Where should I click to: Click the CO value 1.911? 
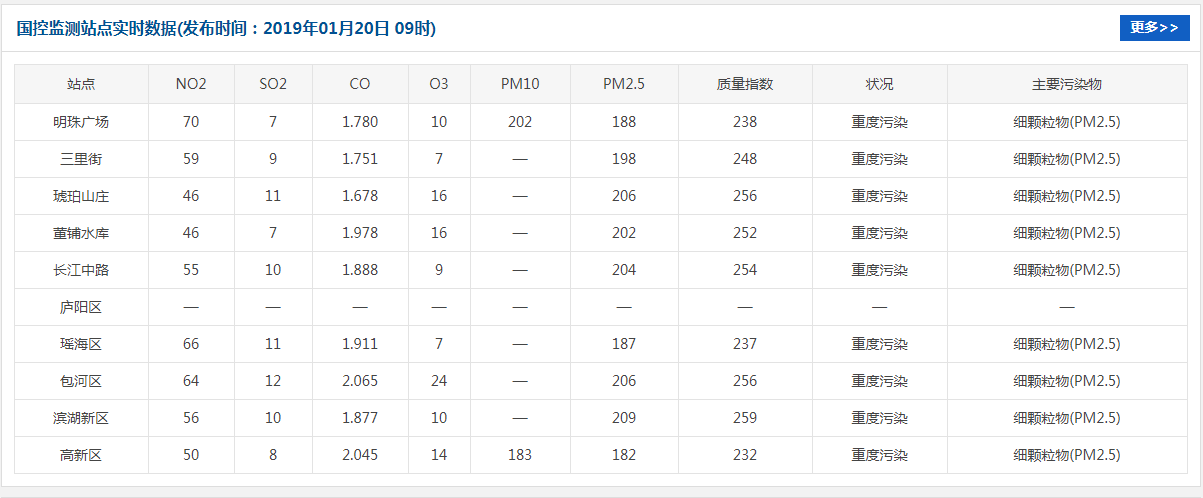pyautogui.click(x=360, y=344)
